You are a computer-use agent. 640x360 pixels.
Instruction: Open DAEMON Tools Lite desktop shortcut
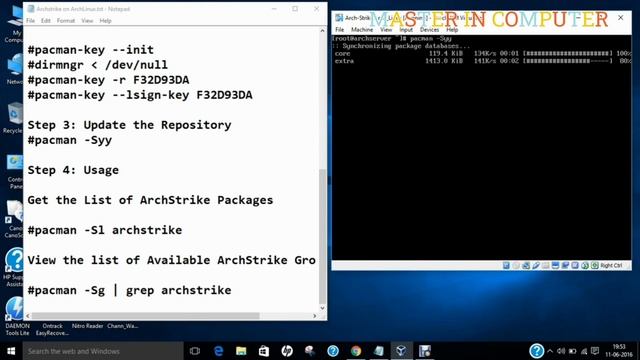[x=16, y=317]
